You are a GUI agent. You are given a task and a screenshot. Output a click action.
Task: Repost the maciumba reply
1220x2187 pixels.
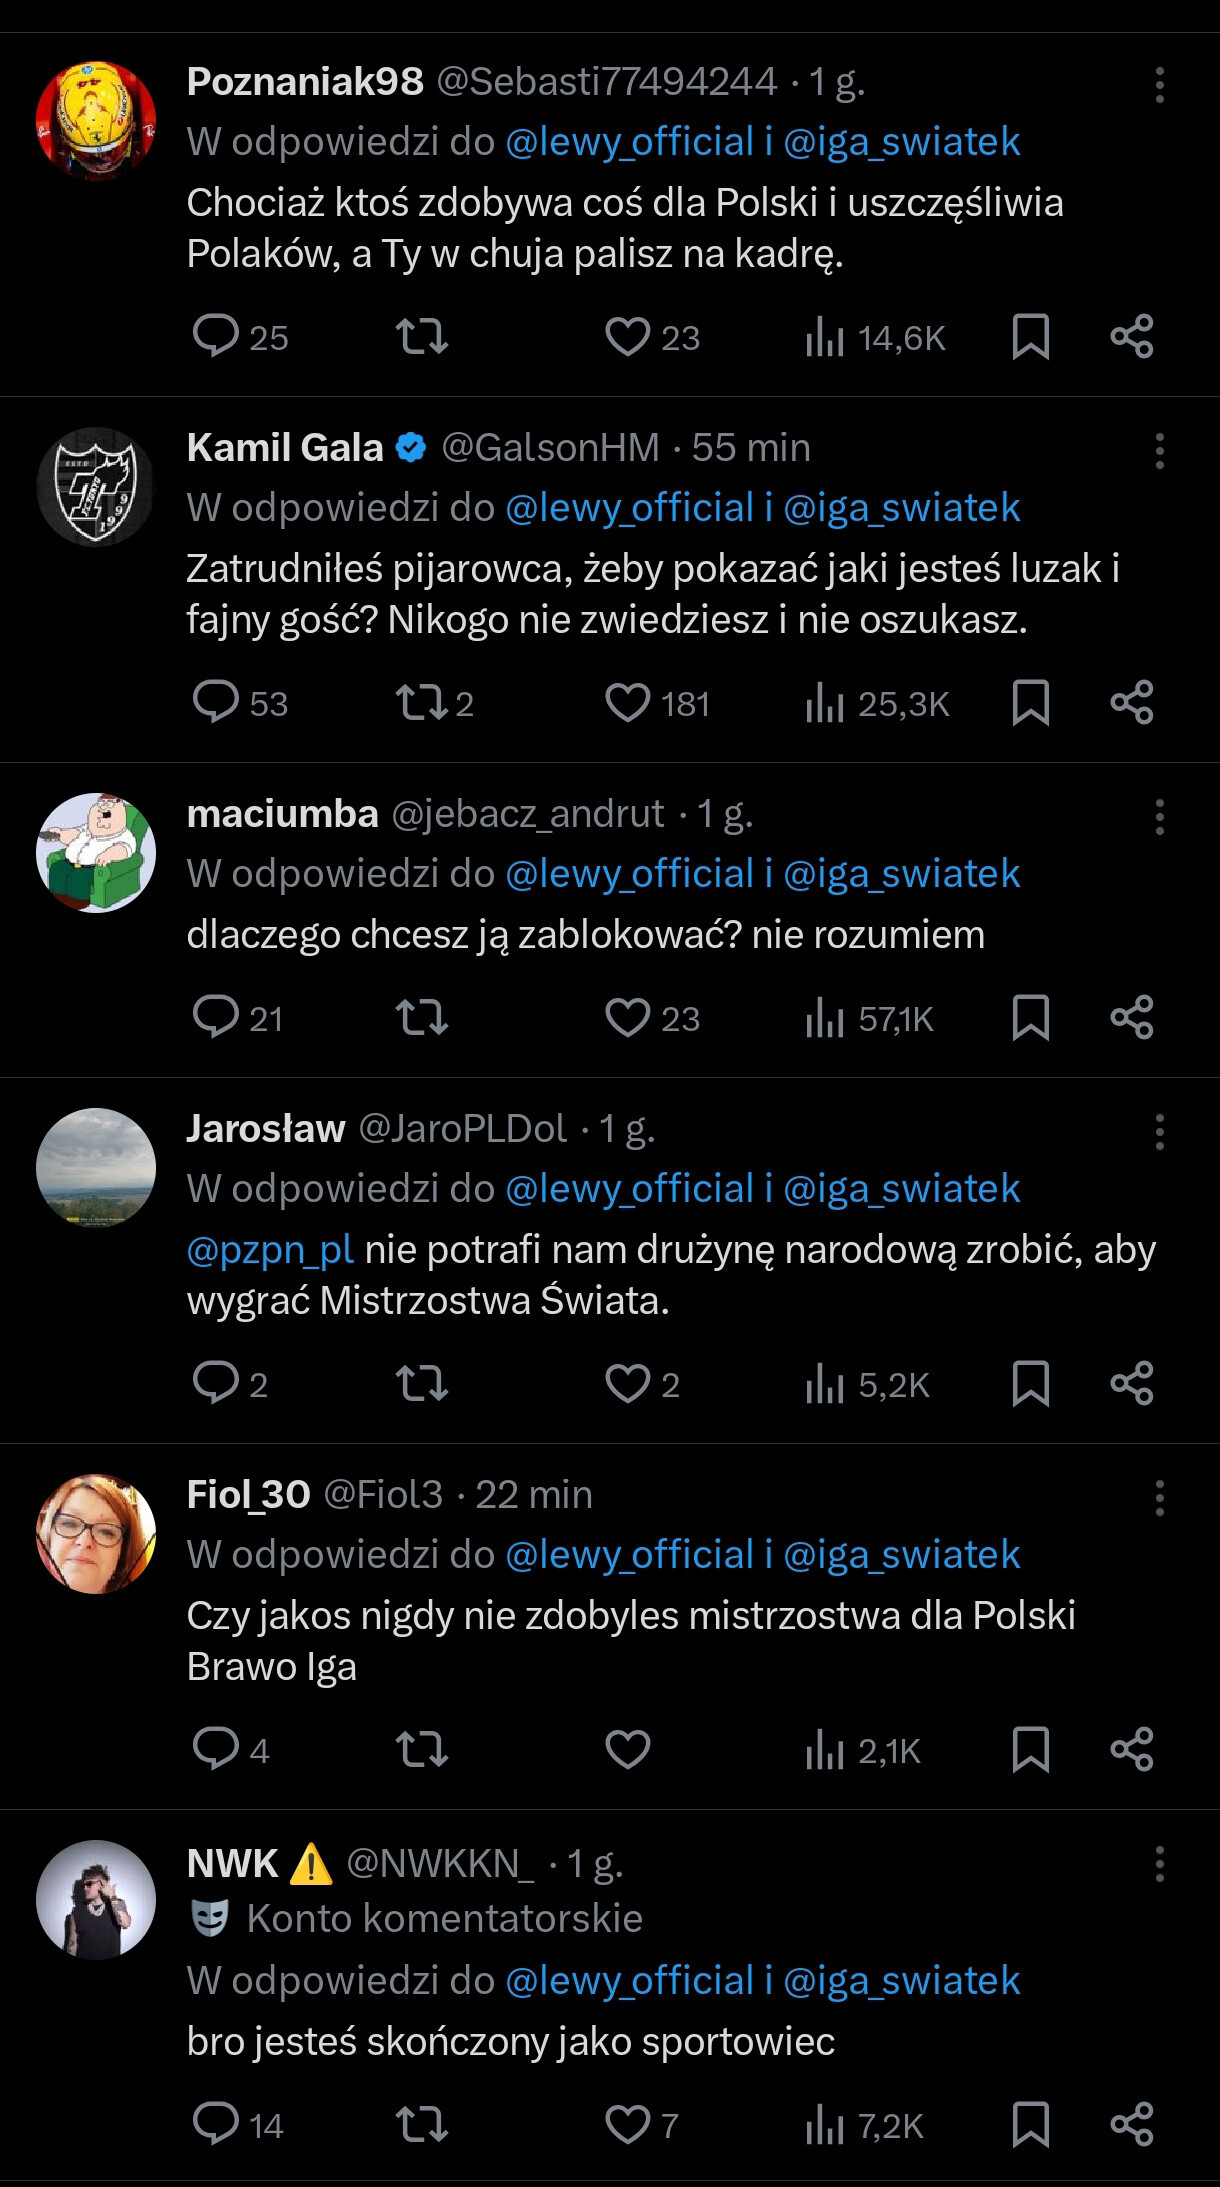point(422,1018)
